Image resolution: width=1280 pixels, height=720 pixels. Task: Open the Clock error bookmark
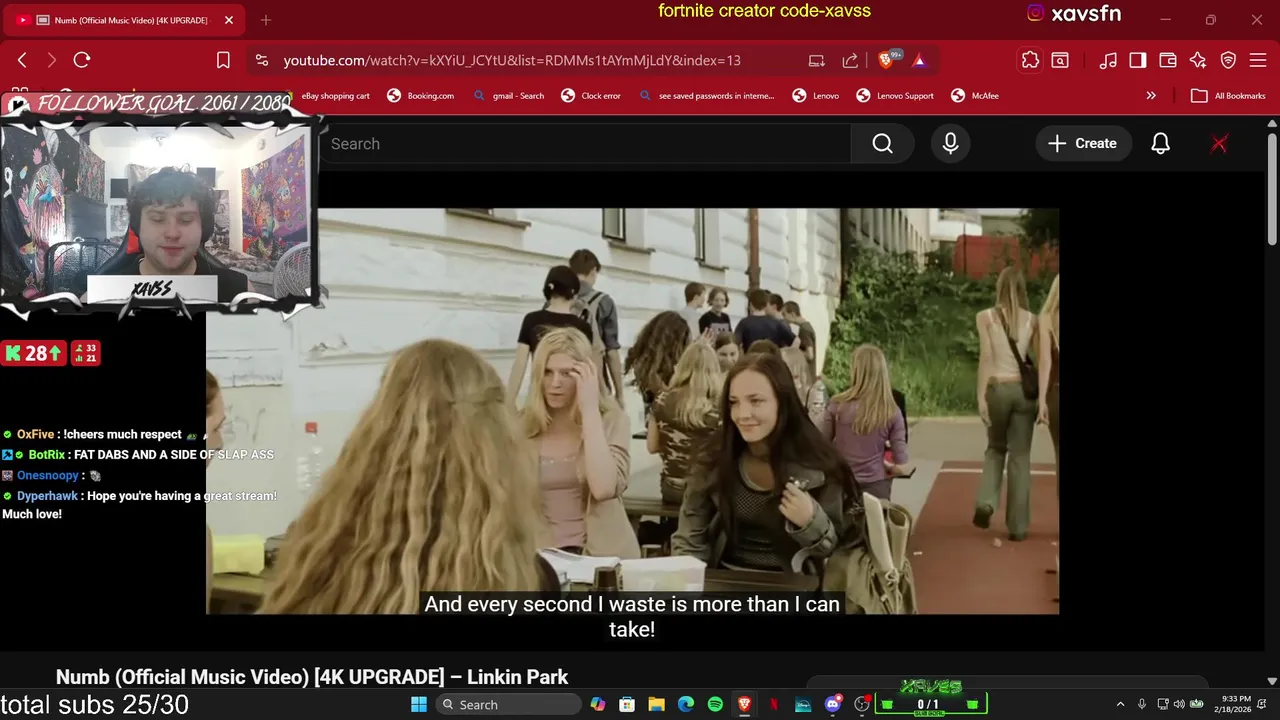[591, 96]
